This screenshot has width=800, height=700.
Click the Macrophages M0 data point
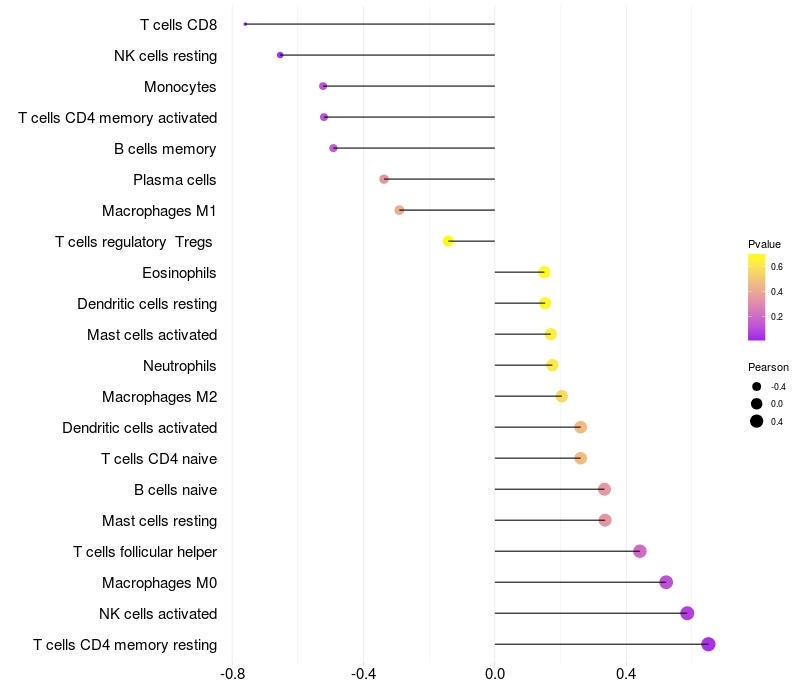666,582
